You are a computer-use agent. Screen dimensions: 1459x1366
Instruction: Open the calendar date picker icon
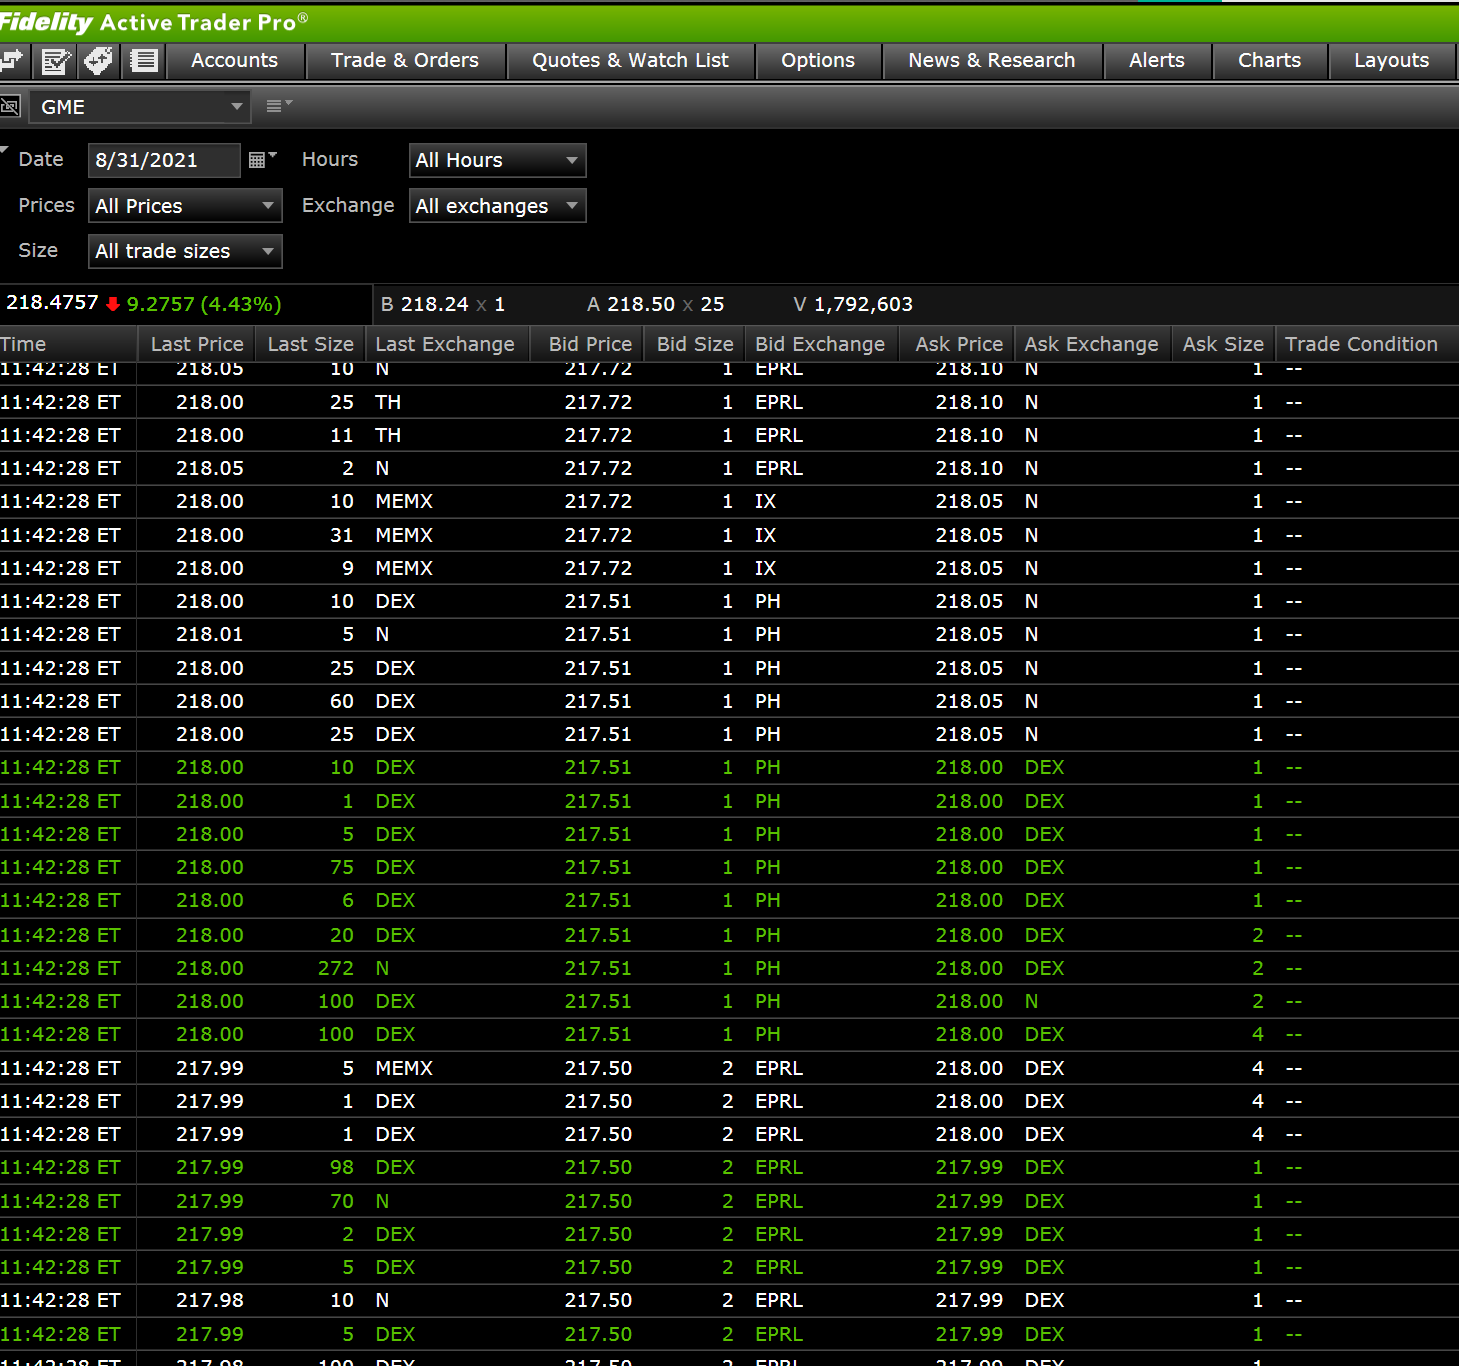(x=259, y=160)
